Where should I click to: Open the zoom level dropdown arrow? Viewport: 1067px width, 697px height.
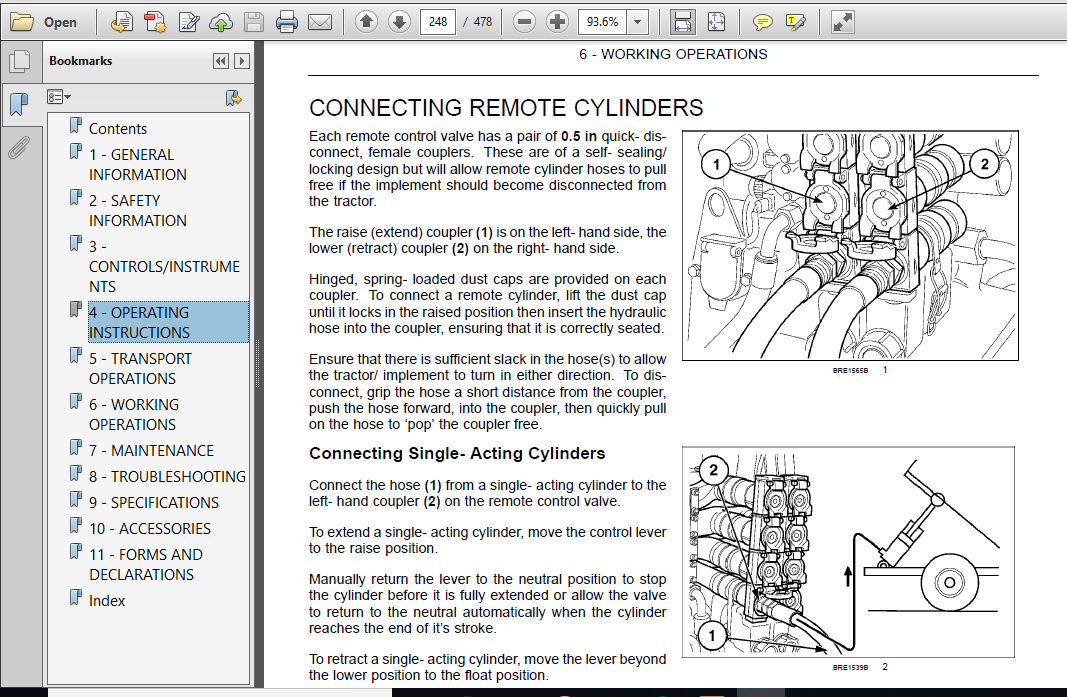638,22
